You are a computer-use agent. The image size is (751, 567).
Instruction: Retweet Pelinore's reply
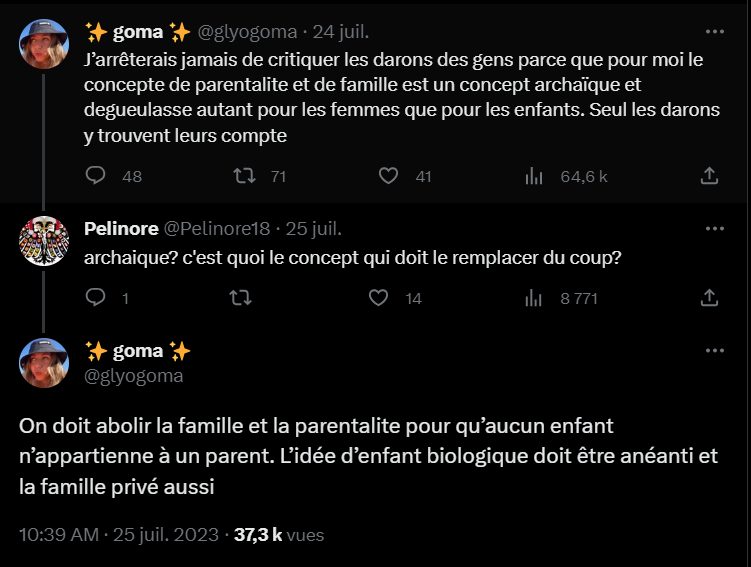tap(241, 297)
